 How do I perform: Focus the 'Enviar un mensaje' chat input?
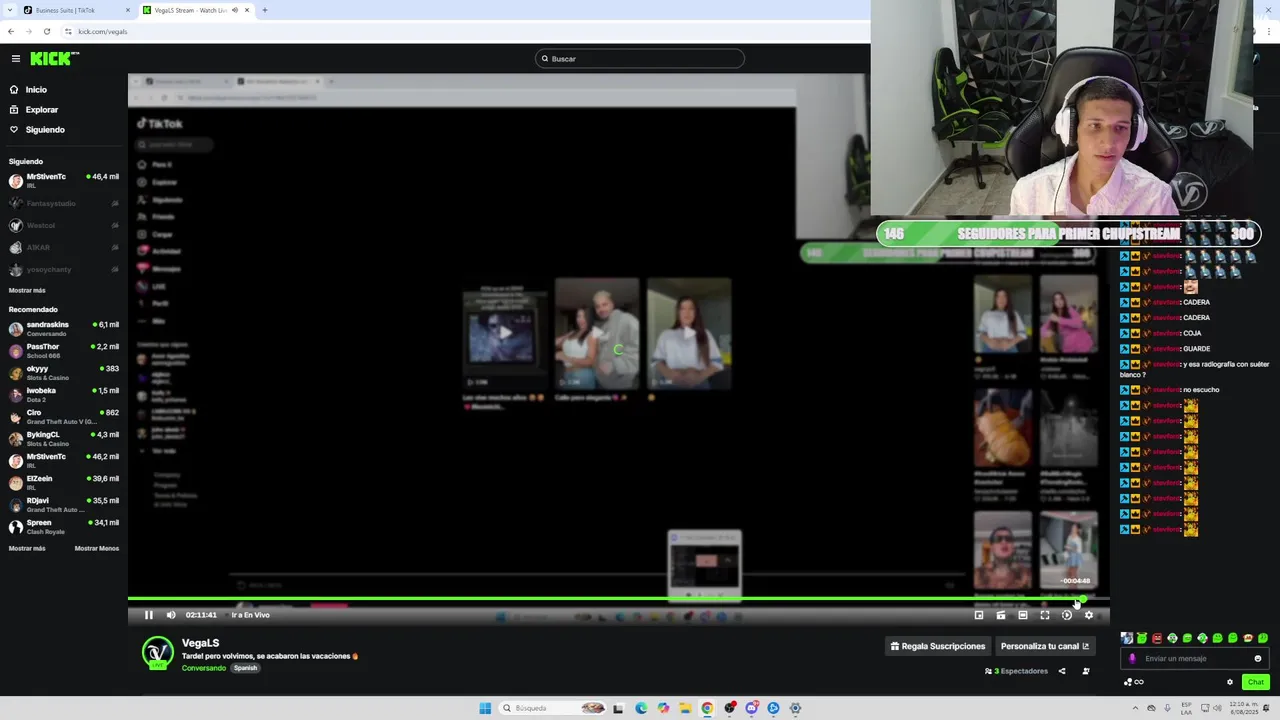pyautogui.click(x=1195, y=659)
